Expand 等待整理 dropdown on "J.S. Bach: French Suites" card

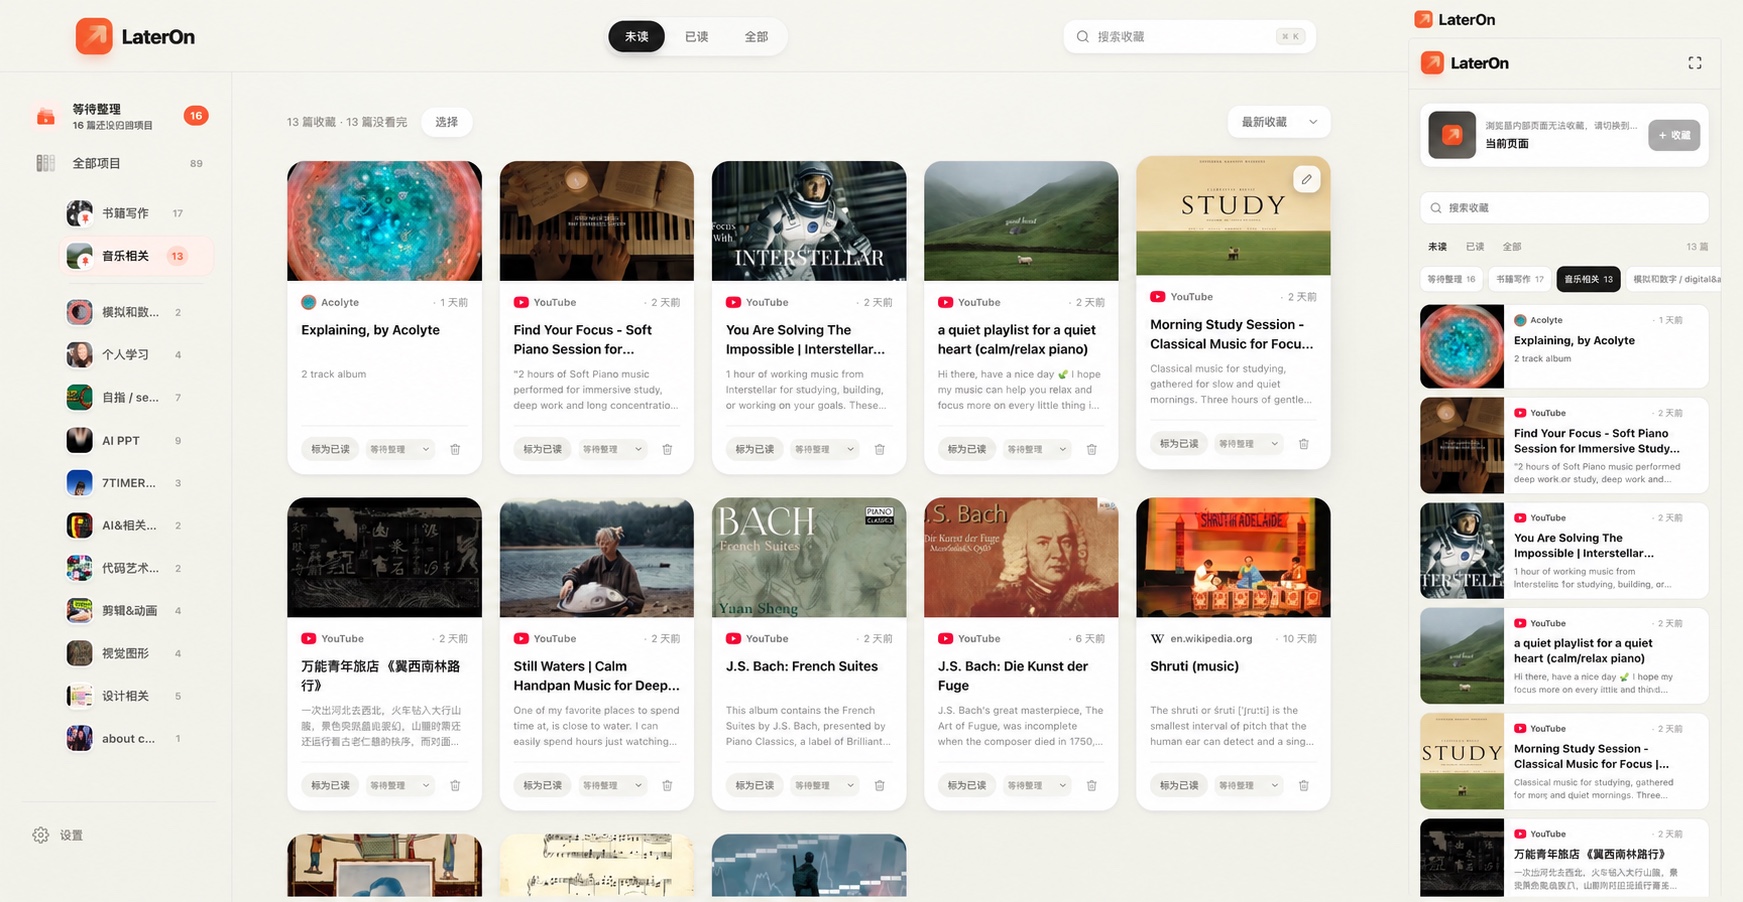click(x=825, y=786)
